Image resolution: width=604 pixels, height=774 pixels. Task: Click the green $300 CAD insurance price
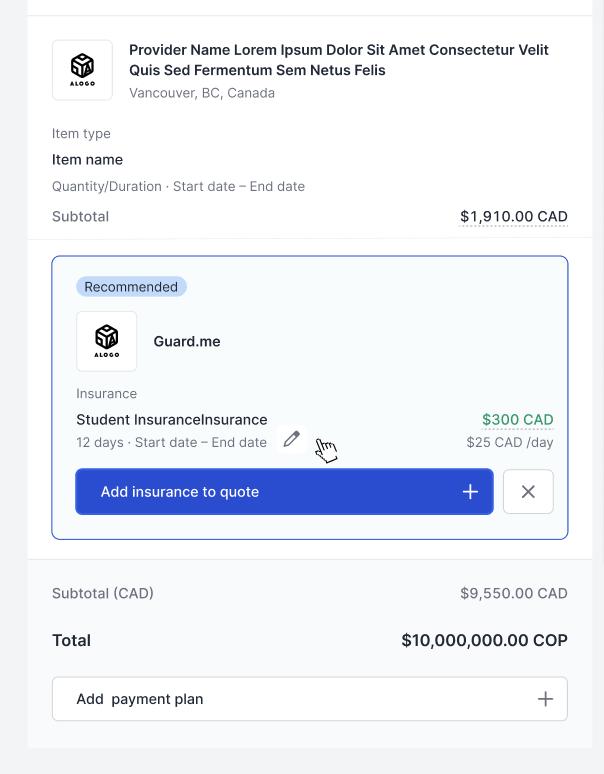click(x=517, y=420)
